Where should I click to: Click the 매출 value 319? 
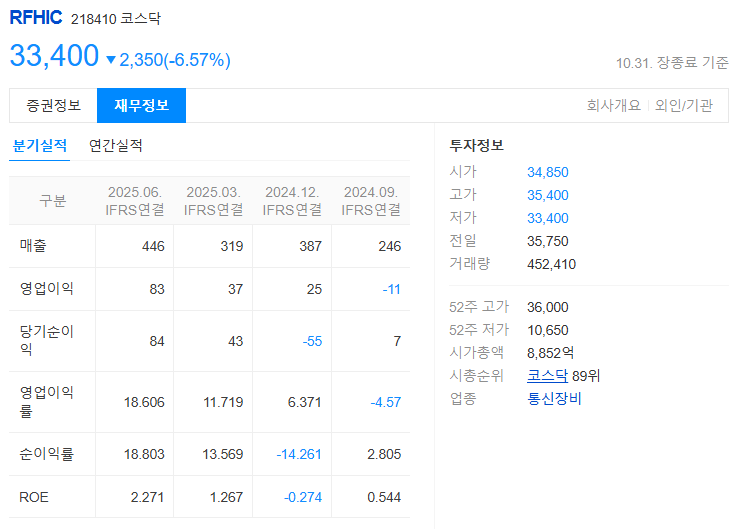pyautogui.click(x=232, y=246)
